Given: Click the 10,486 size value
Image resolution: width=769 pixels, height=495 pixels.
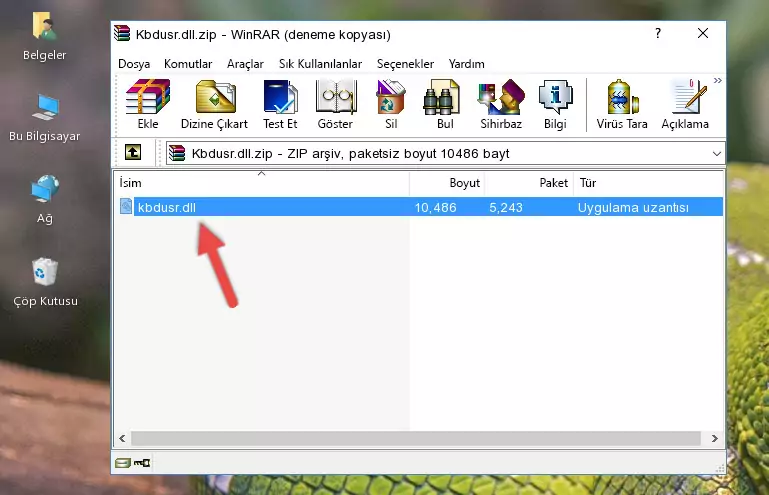Looking at the screenshot, I should pos(436,208).
